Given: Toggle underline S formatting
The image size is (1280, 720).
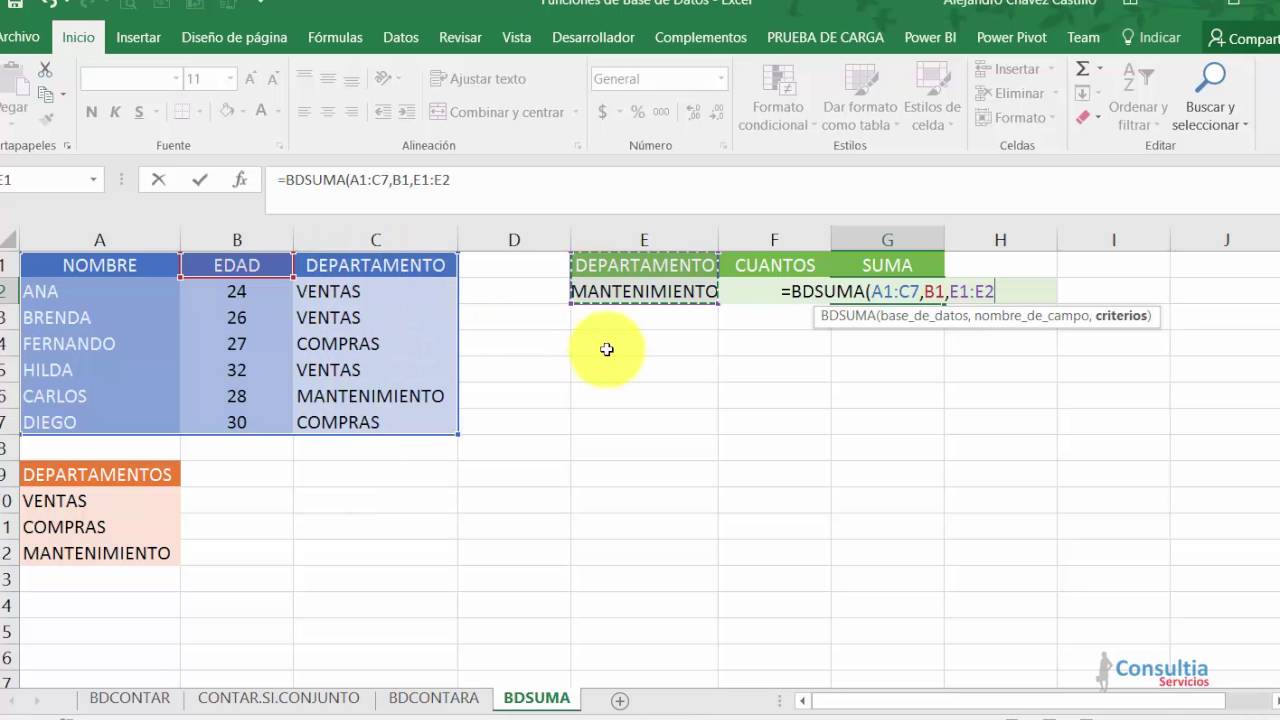Looking at the screenshot, I should coord(139,112).
